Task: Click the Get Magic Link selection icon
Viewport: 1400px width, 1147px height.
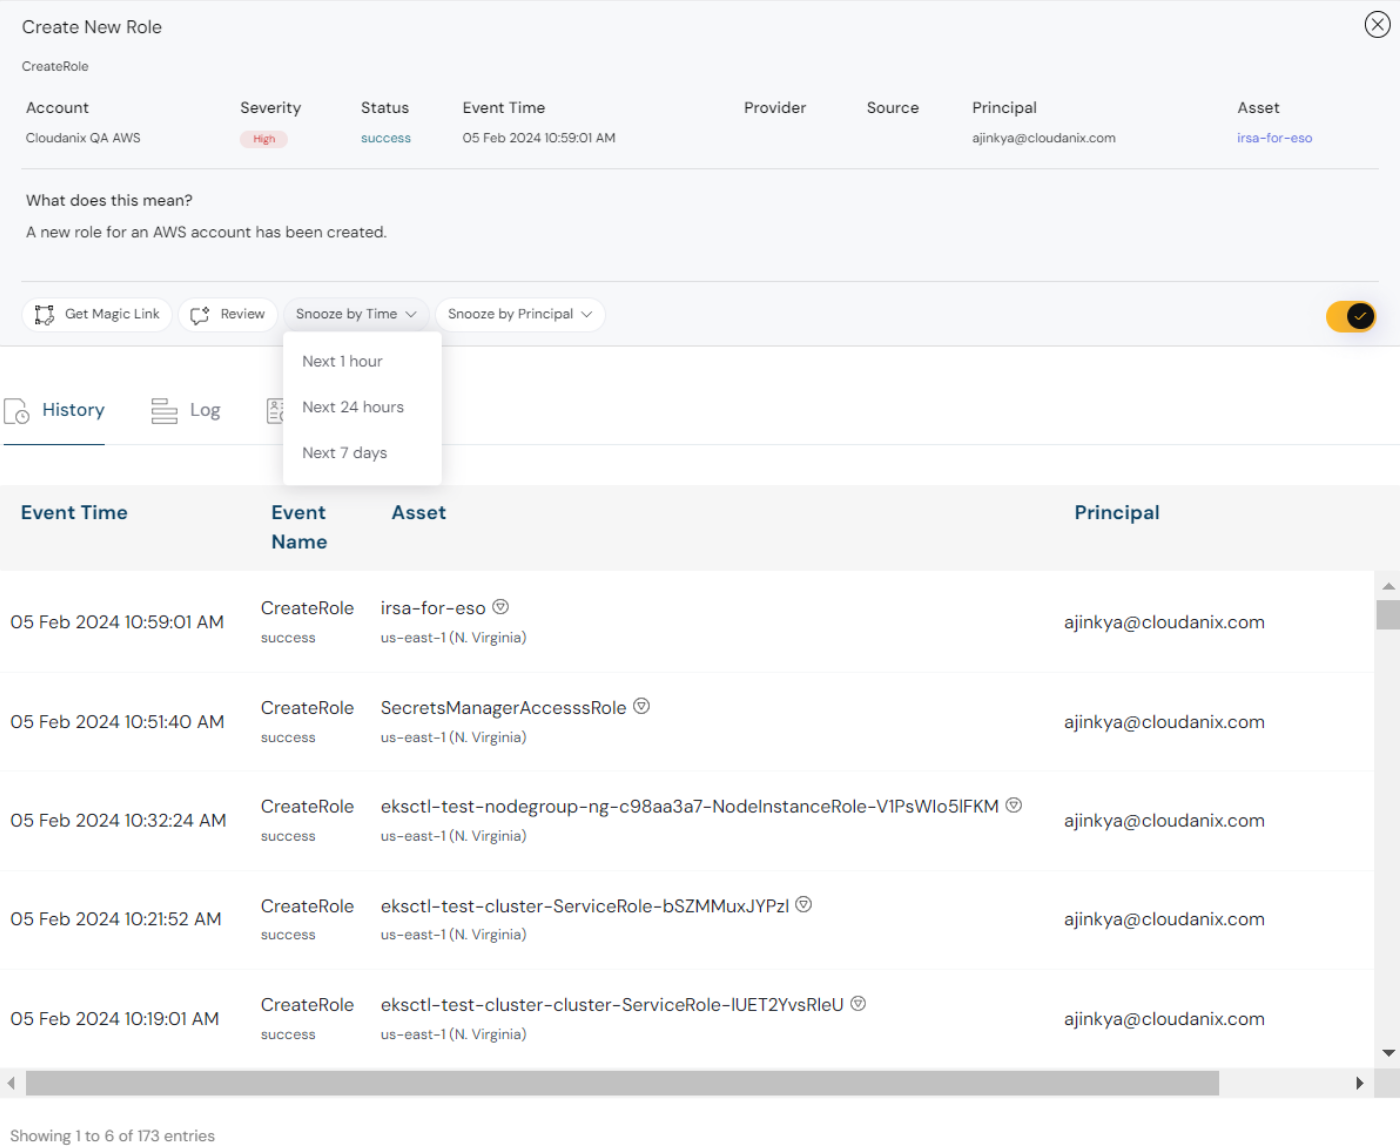Action: pyautogui.click(x=43, y=315)
